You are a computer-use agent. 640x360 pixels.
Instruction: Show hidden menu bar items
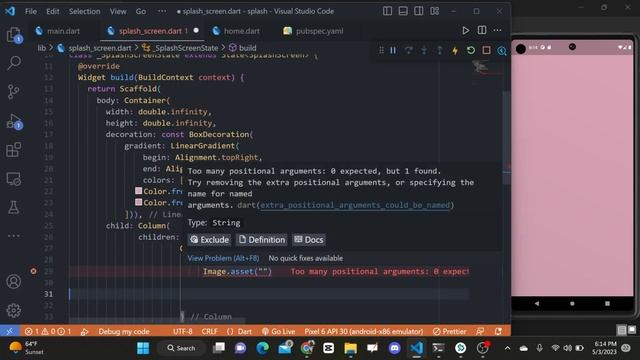tap(162, 11)
